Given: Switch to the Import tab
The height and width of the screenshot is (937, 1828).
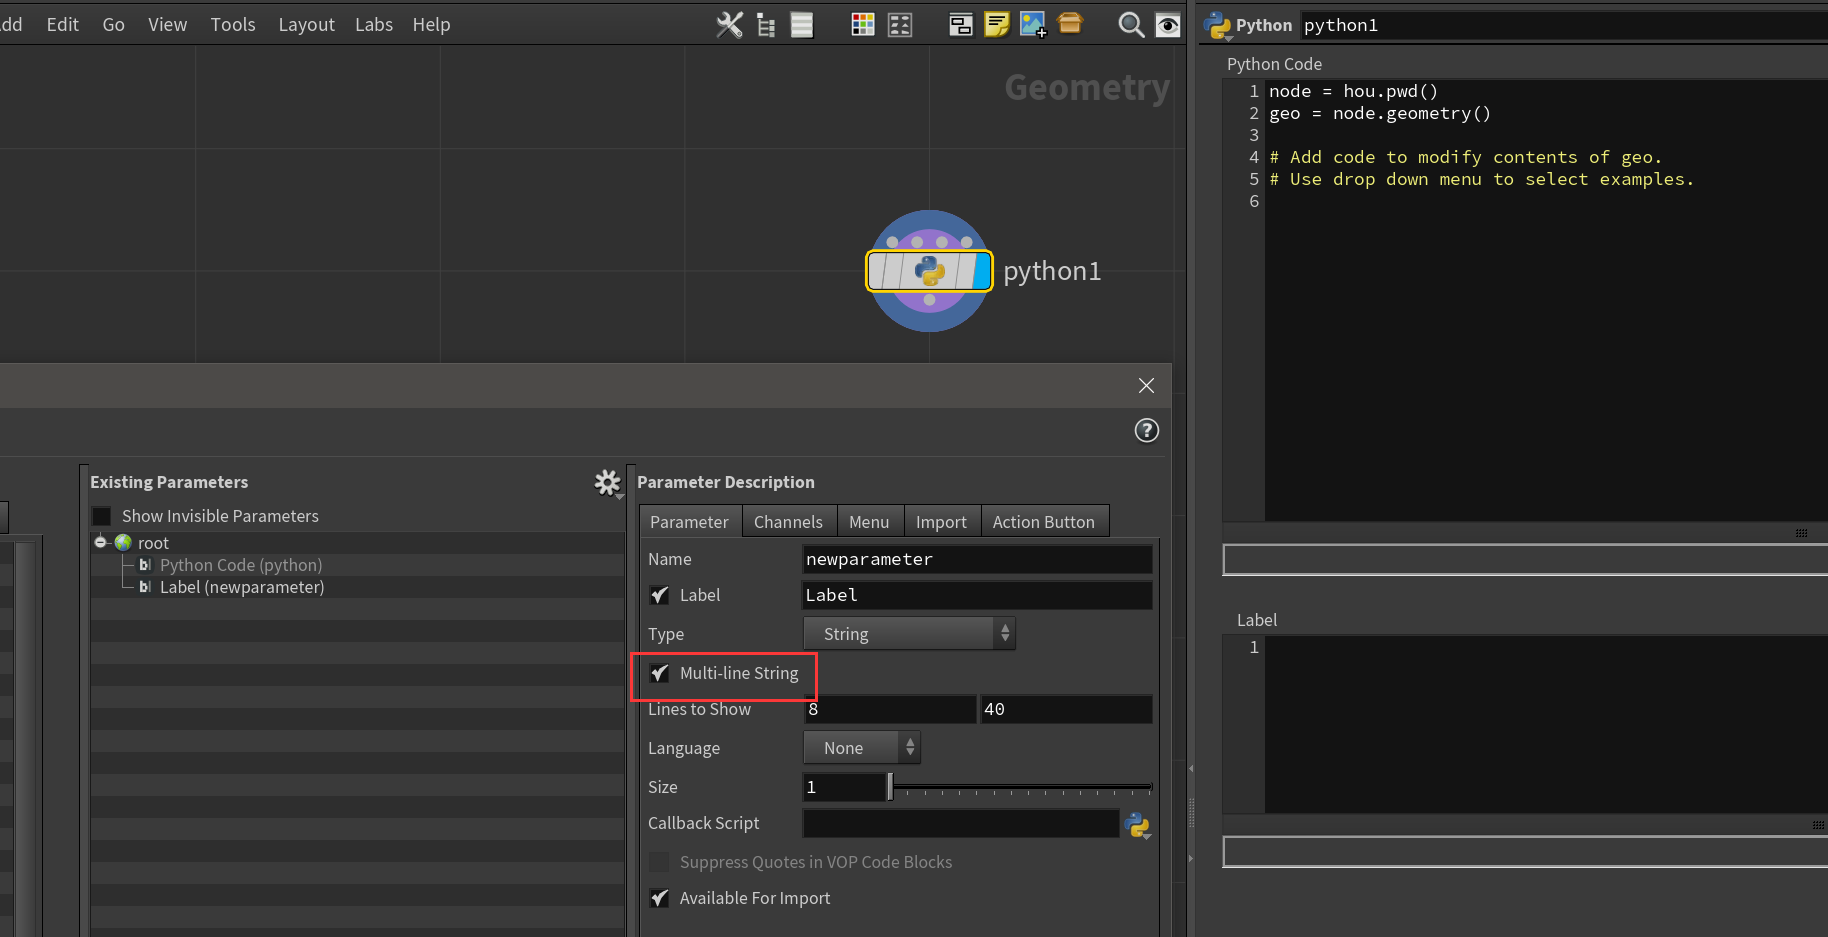Looking at the screenshot, I should [942, 522].
